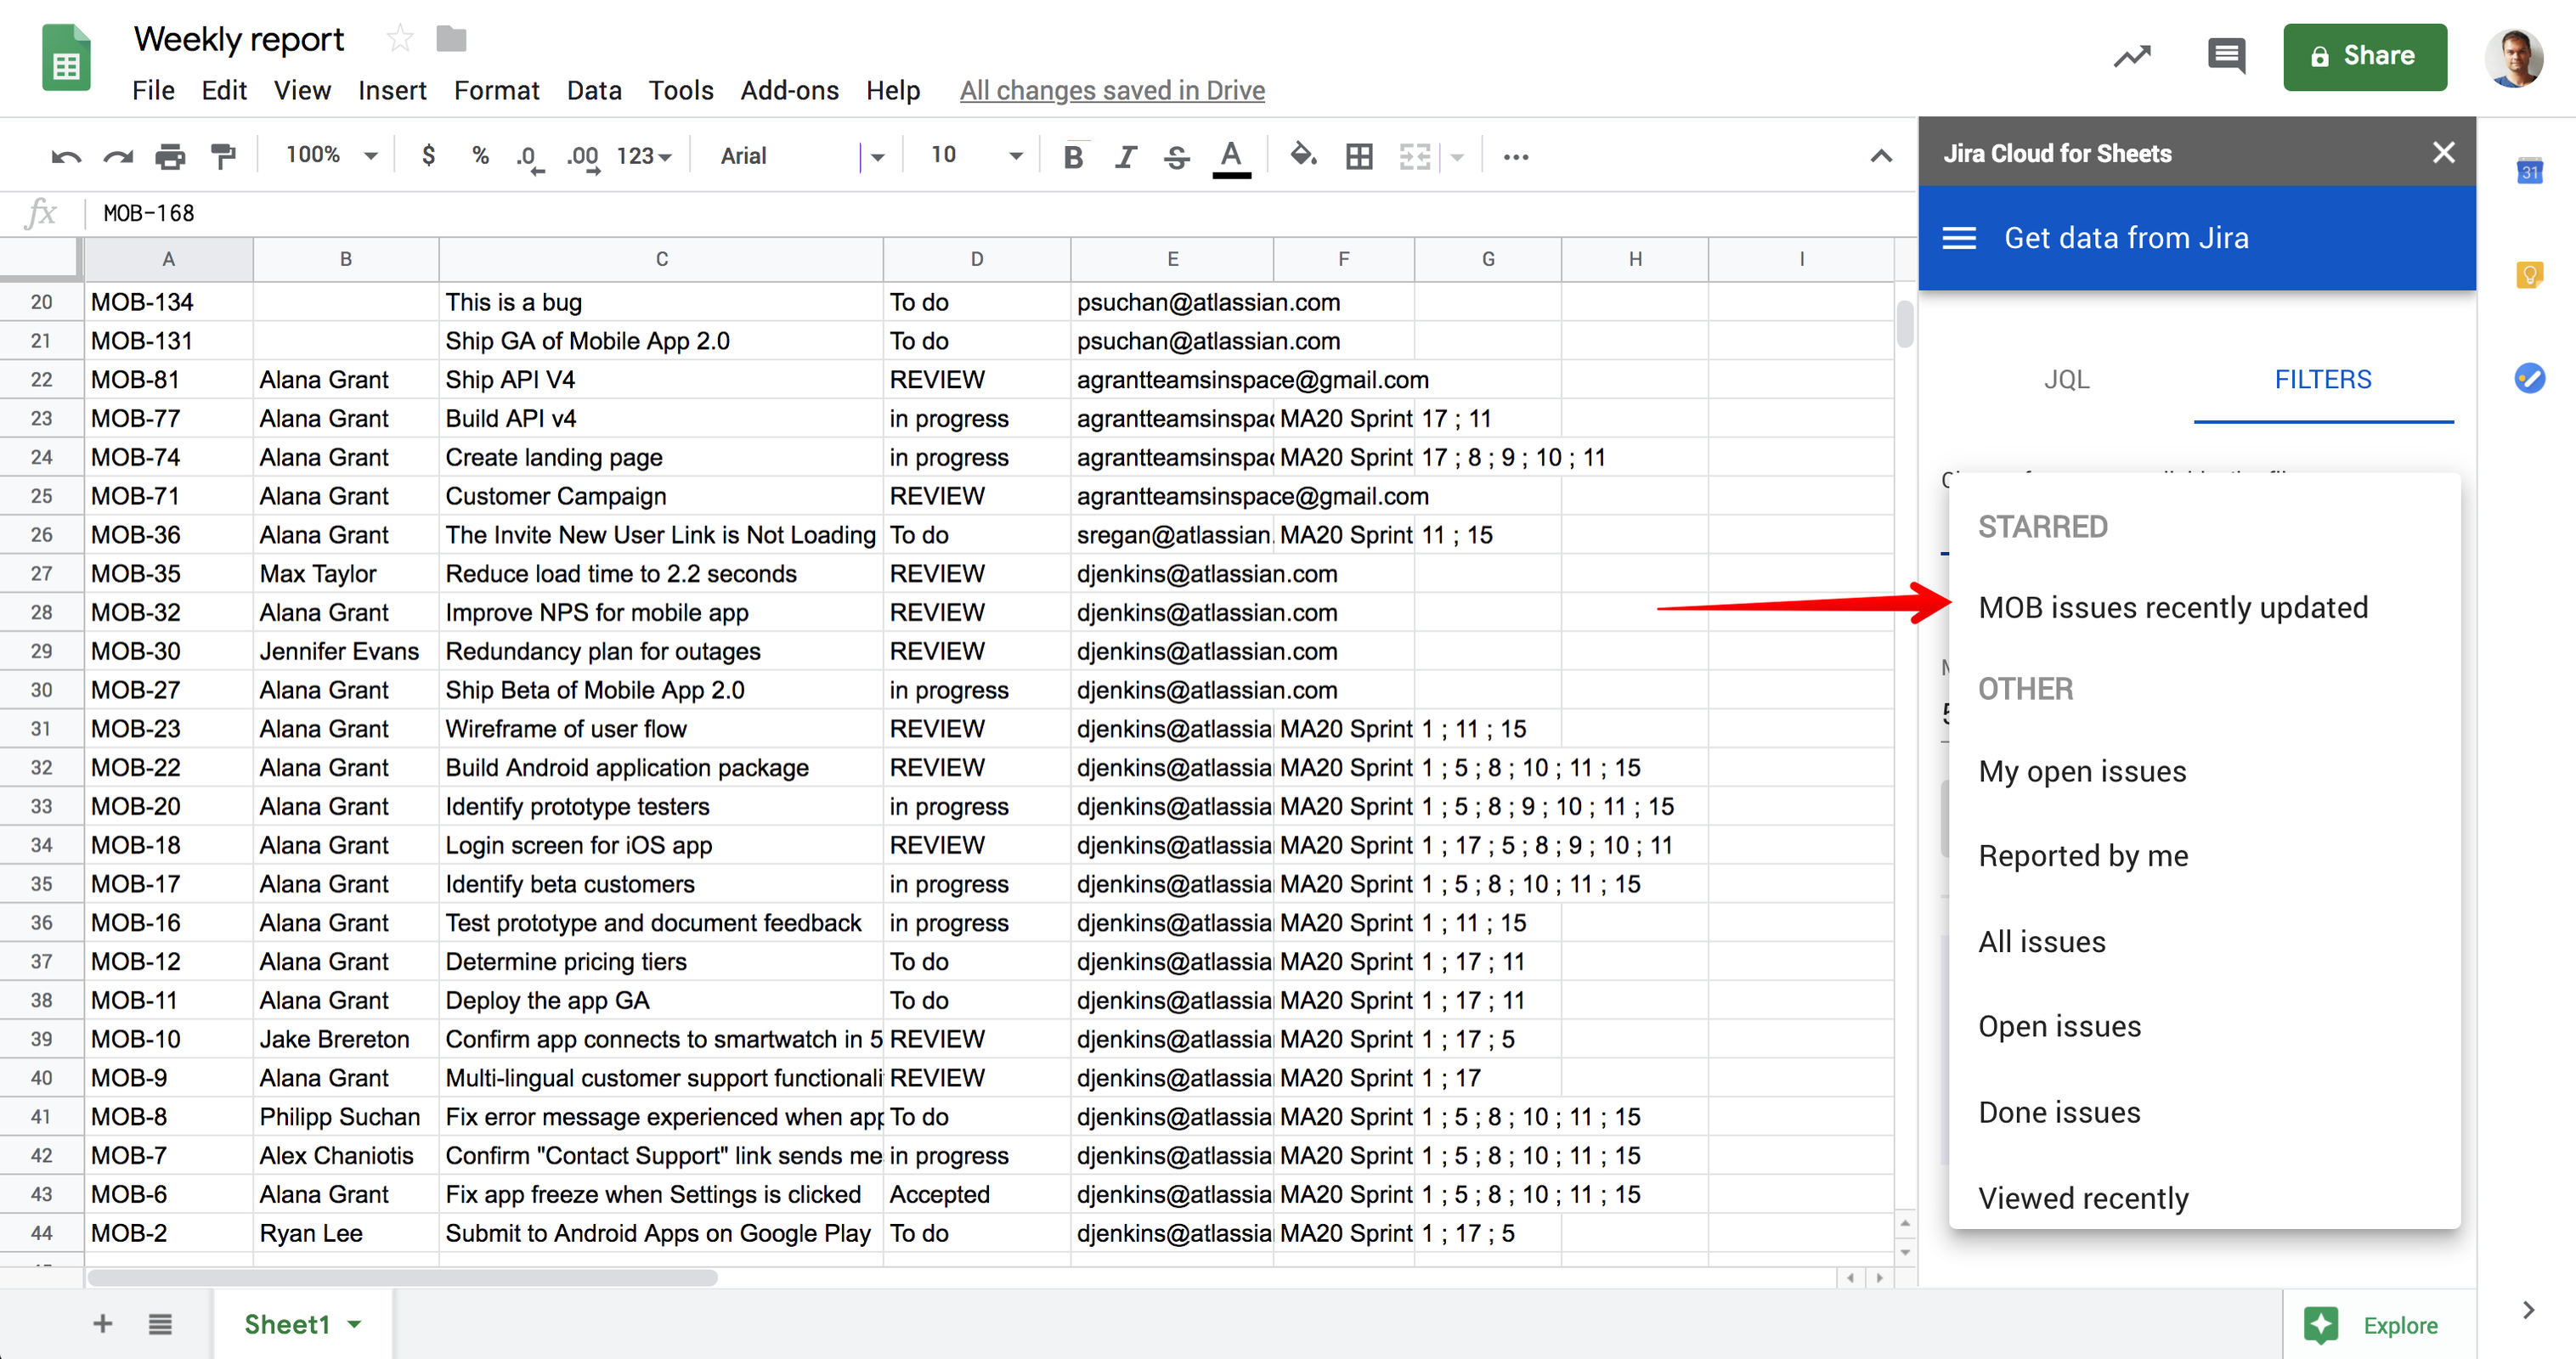Open the Jira sidebar hamburger menu
Viewport: 2576px width, 1359px height.
point(1958,238)
